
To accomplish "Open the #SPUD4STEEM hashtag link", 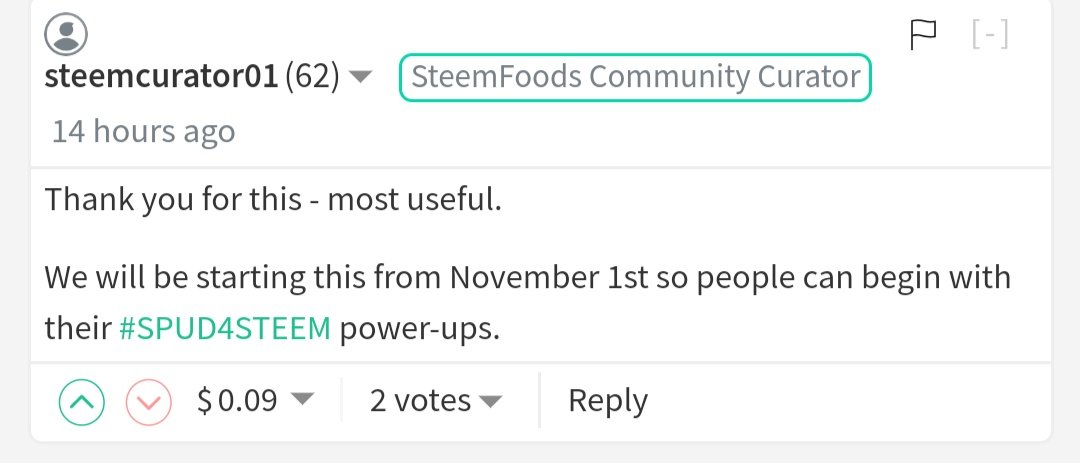I will 225,329.
